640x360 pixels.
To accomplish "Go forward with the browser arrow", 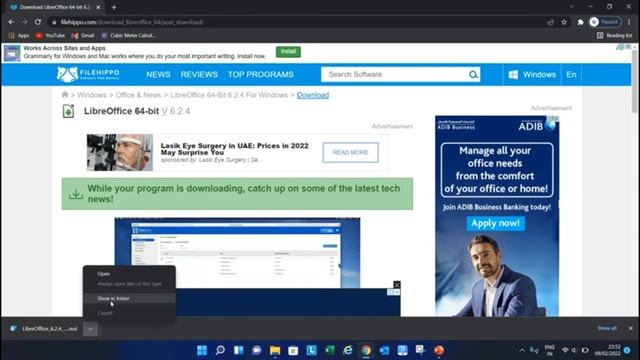I will [24, 22].
